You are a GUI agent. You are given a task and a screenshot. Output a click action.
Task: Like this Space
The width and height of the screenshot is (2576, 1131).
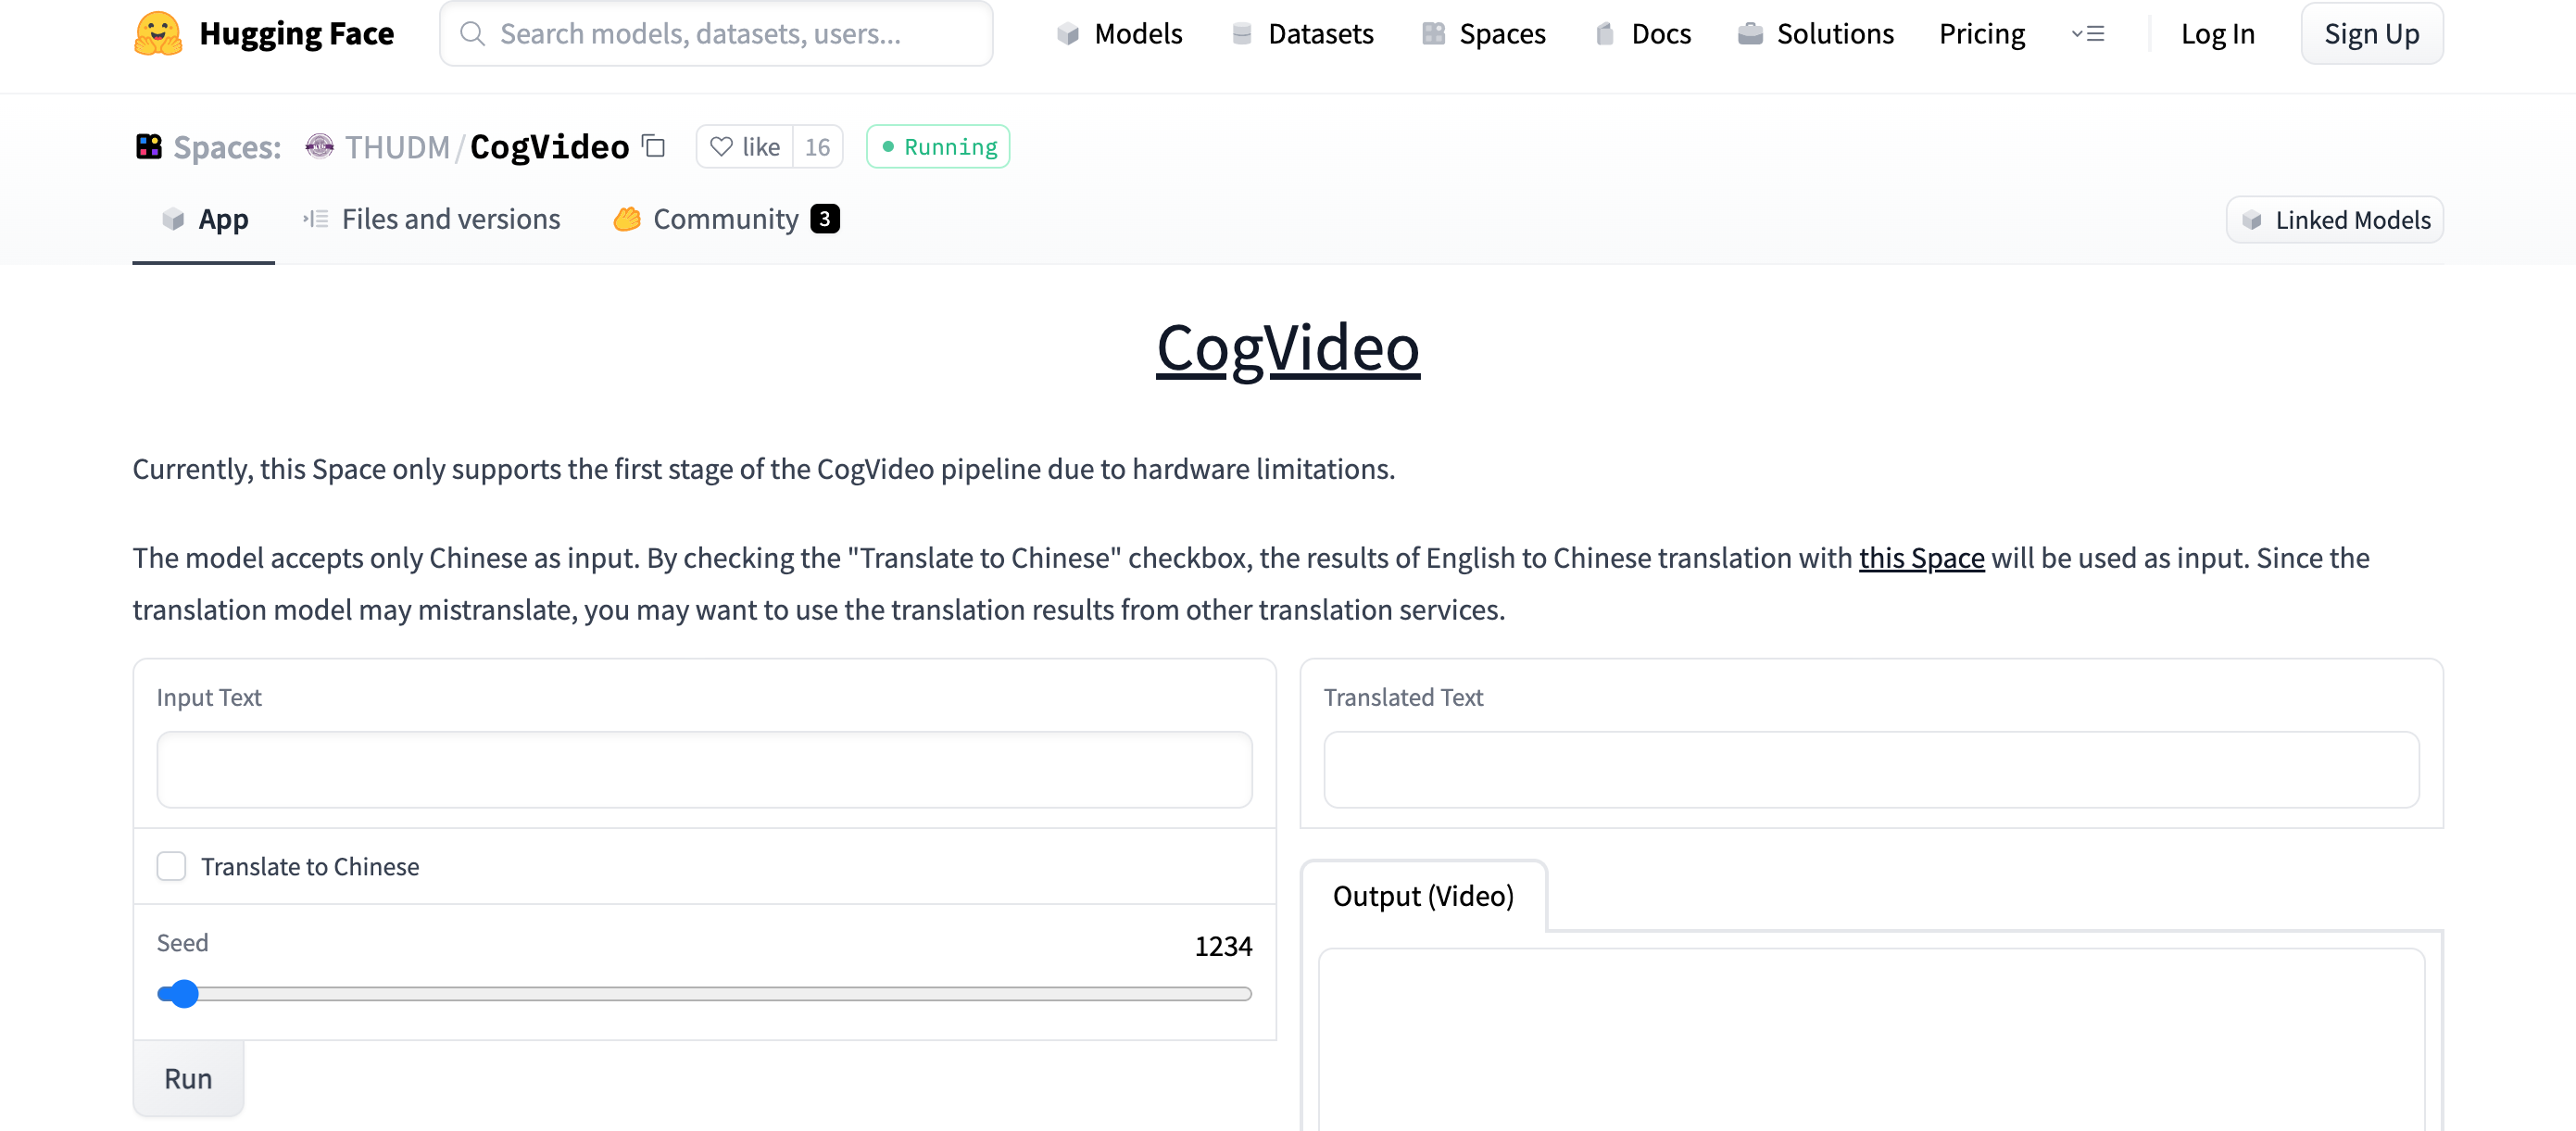[x=745, y=147]
